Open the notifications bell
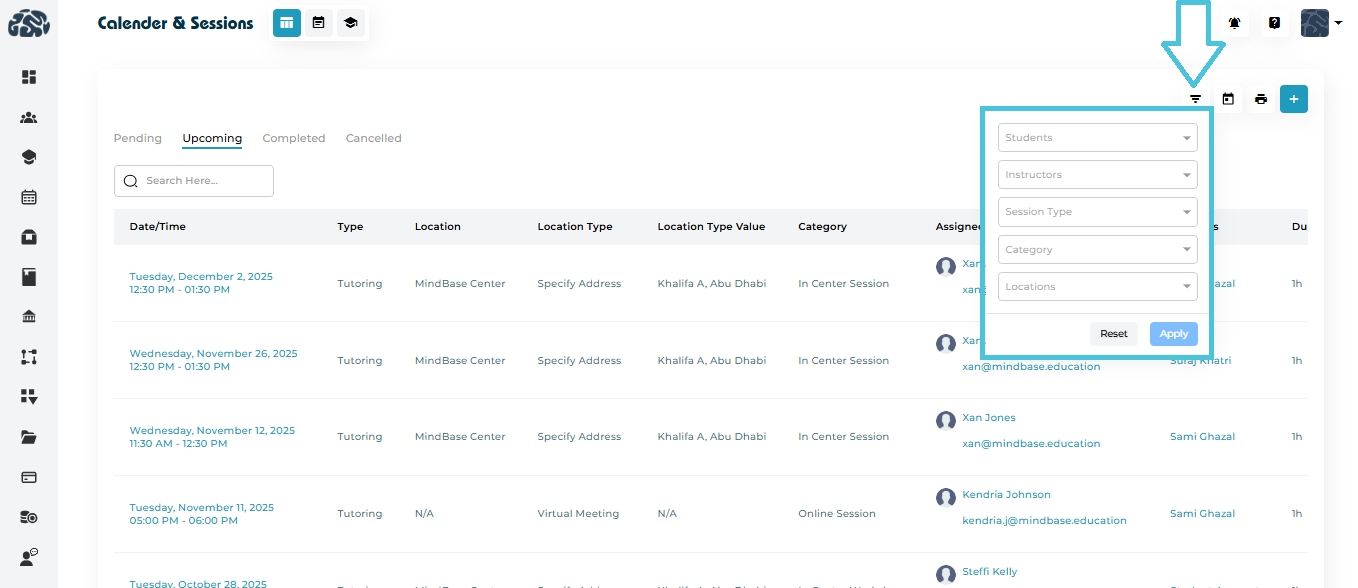The width and height of the screenshot is (1358, 588). click(x=1235, y=23)
